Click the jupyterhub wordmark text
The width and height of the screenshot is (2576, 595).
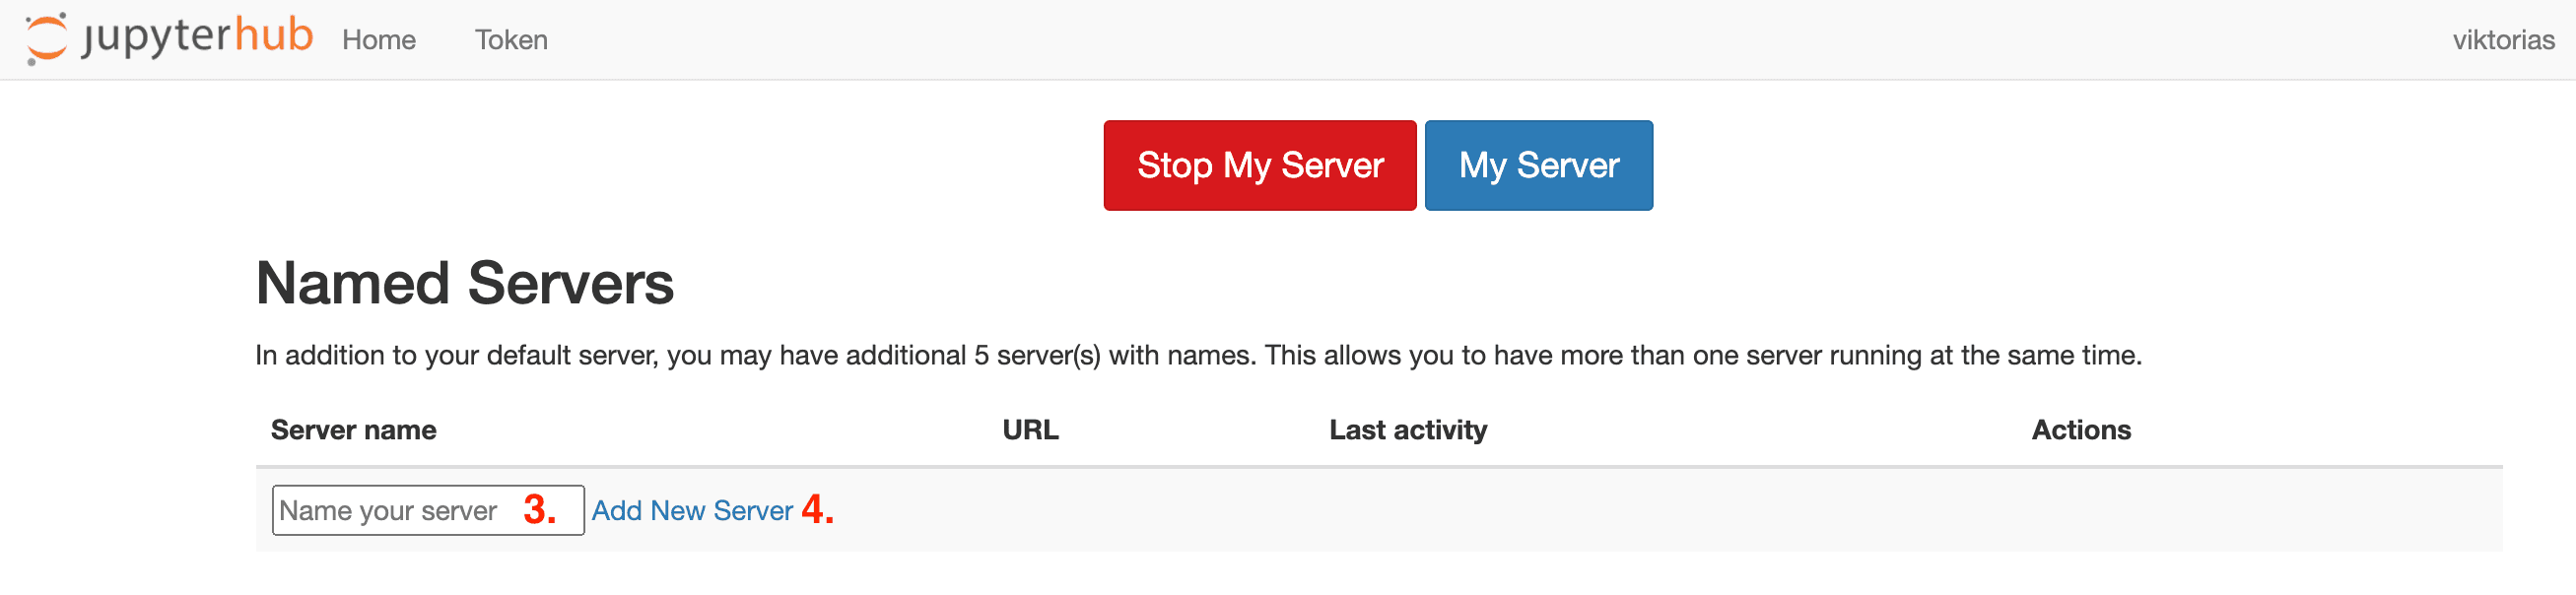coord(198,37)
